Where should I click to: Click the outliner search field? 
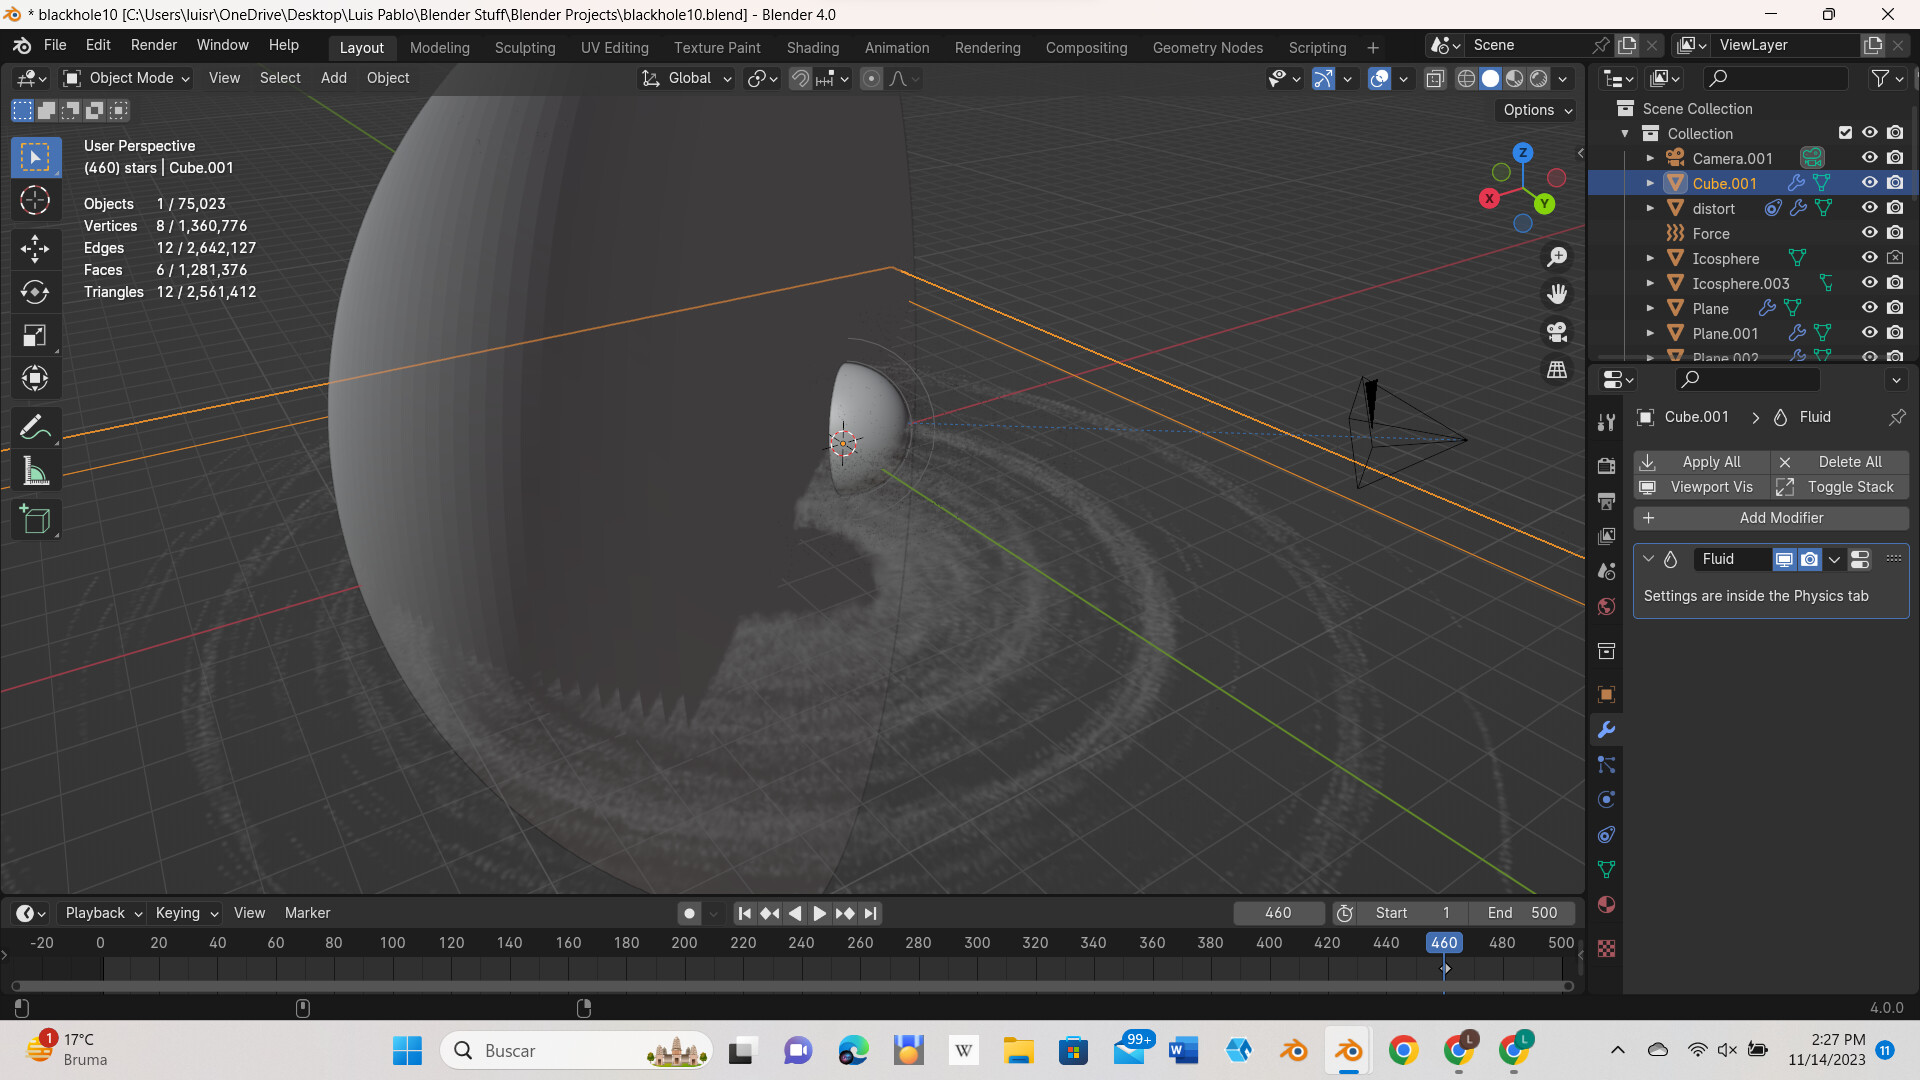1774,78
